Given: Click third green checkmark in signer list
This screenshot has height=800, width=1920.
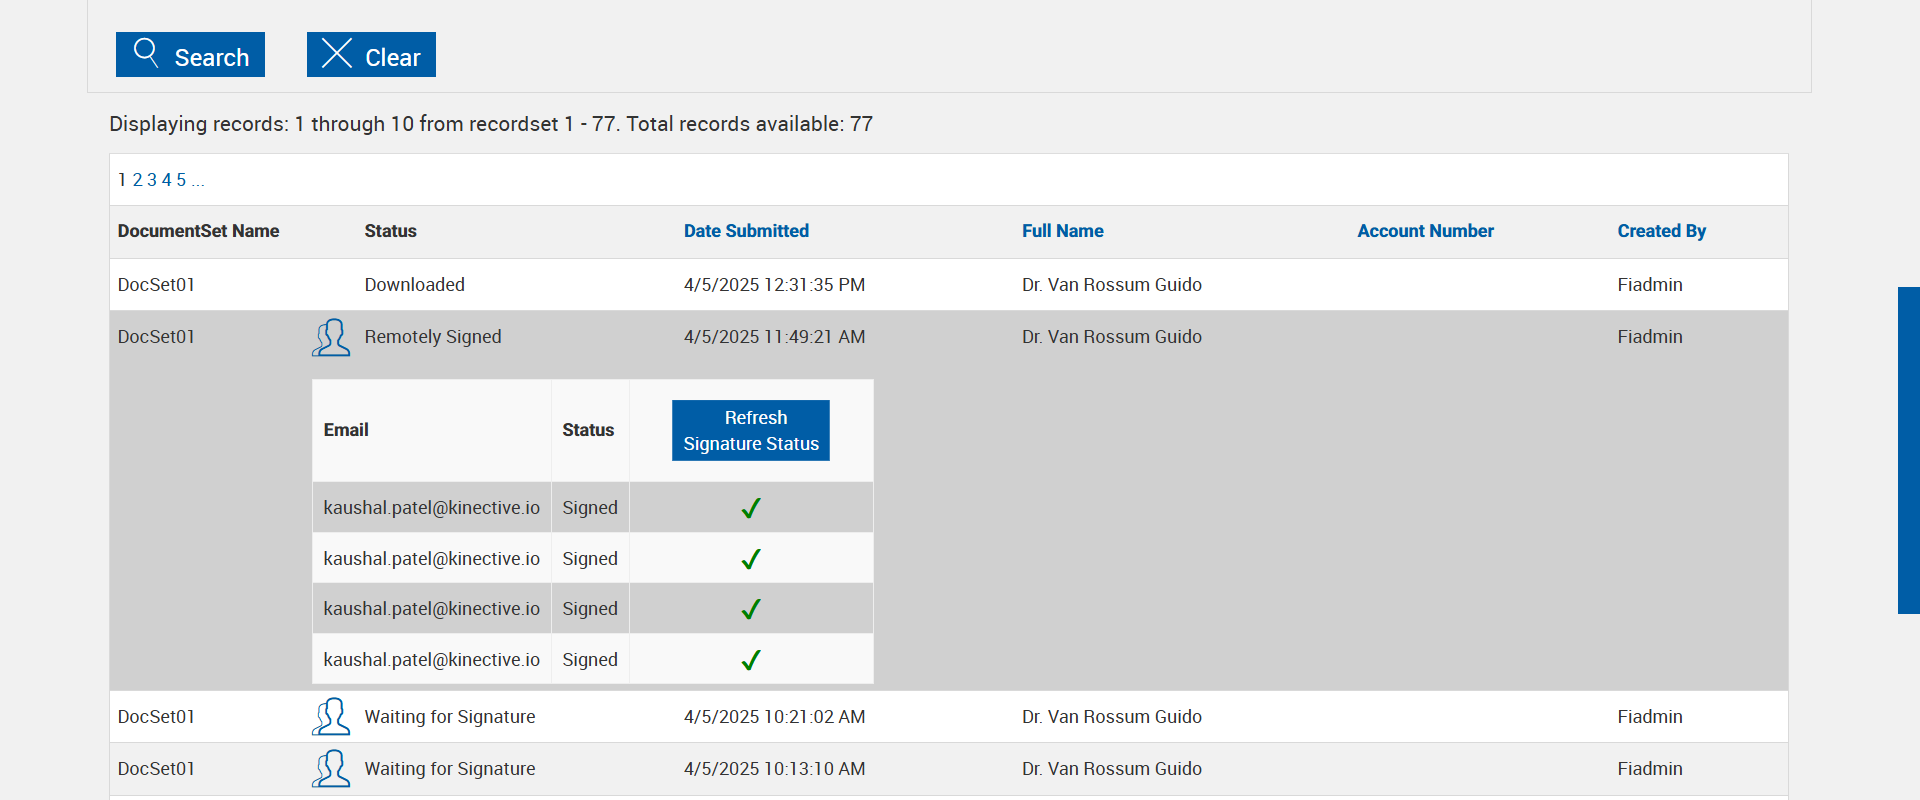Looking at the screenshot, I should 751,609.
